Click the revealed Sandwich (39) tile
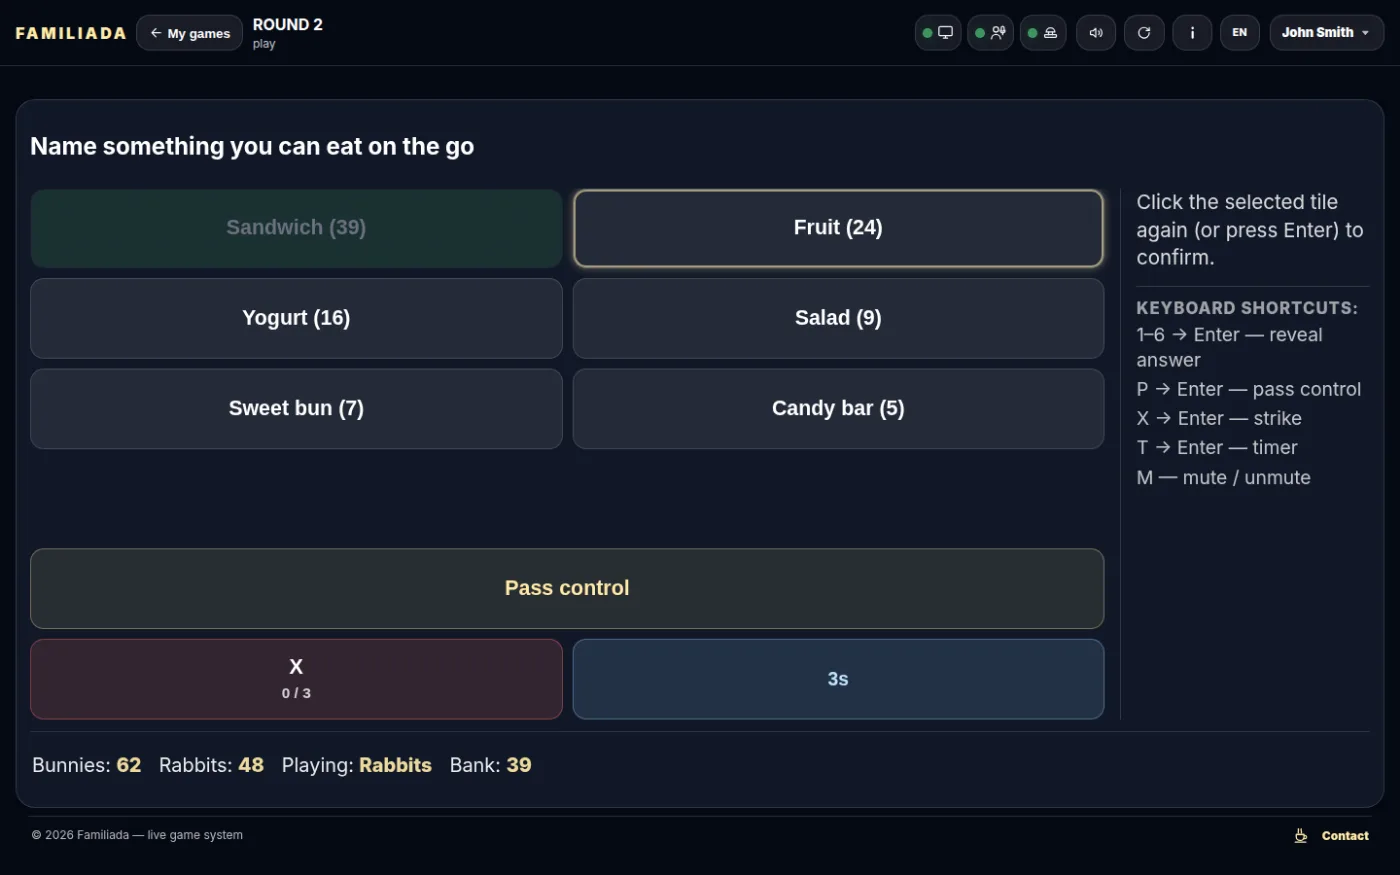The image size is (1400, 875). [296, 228]
